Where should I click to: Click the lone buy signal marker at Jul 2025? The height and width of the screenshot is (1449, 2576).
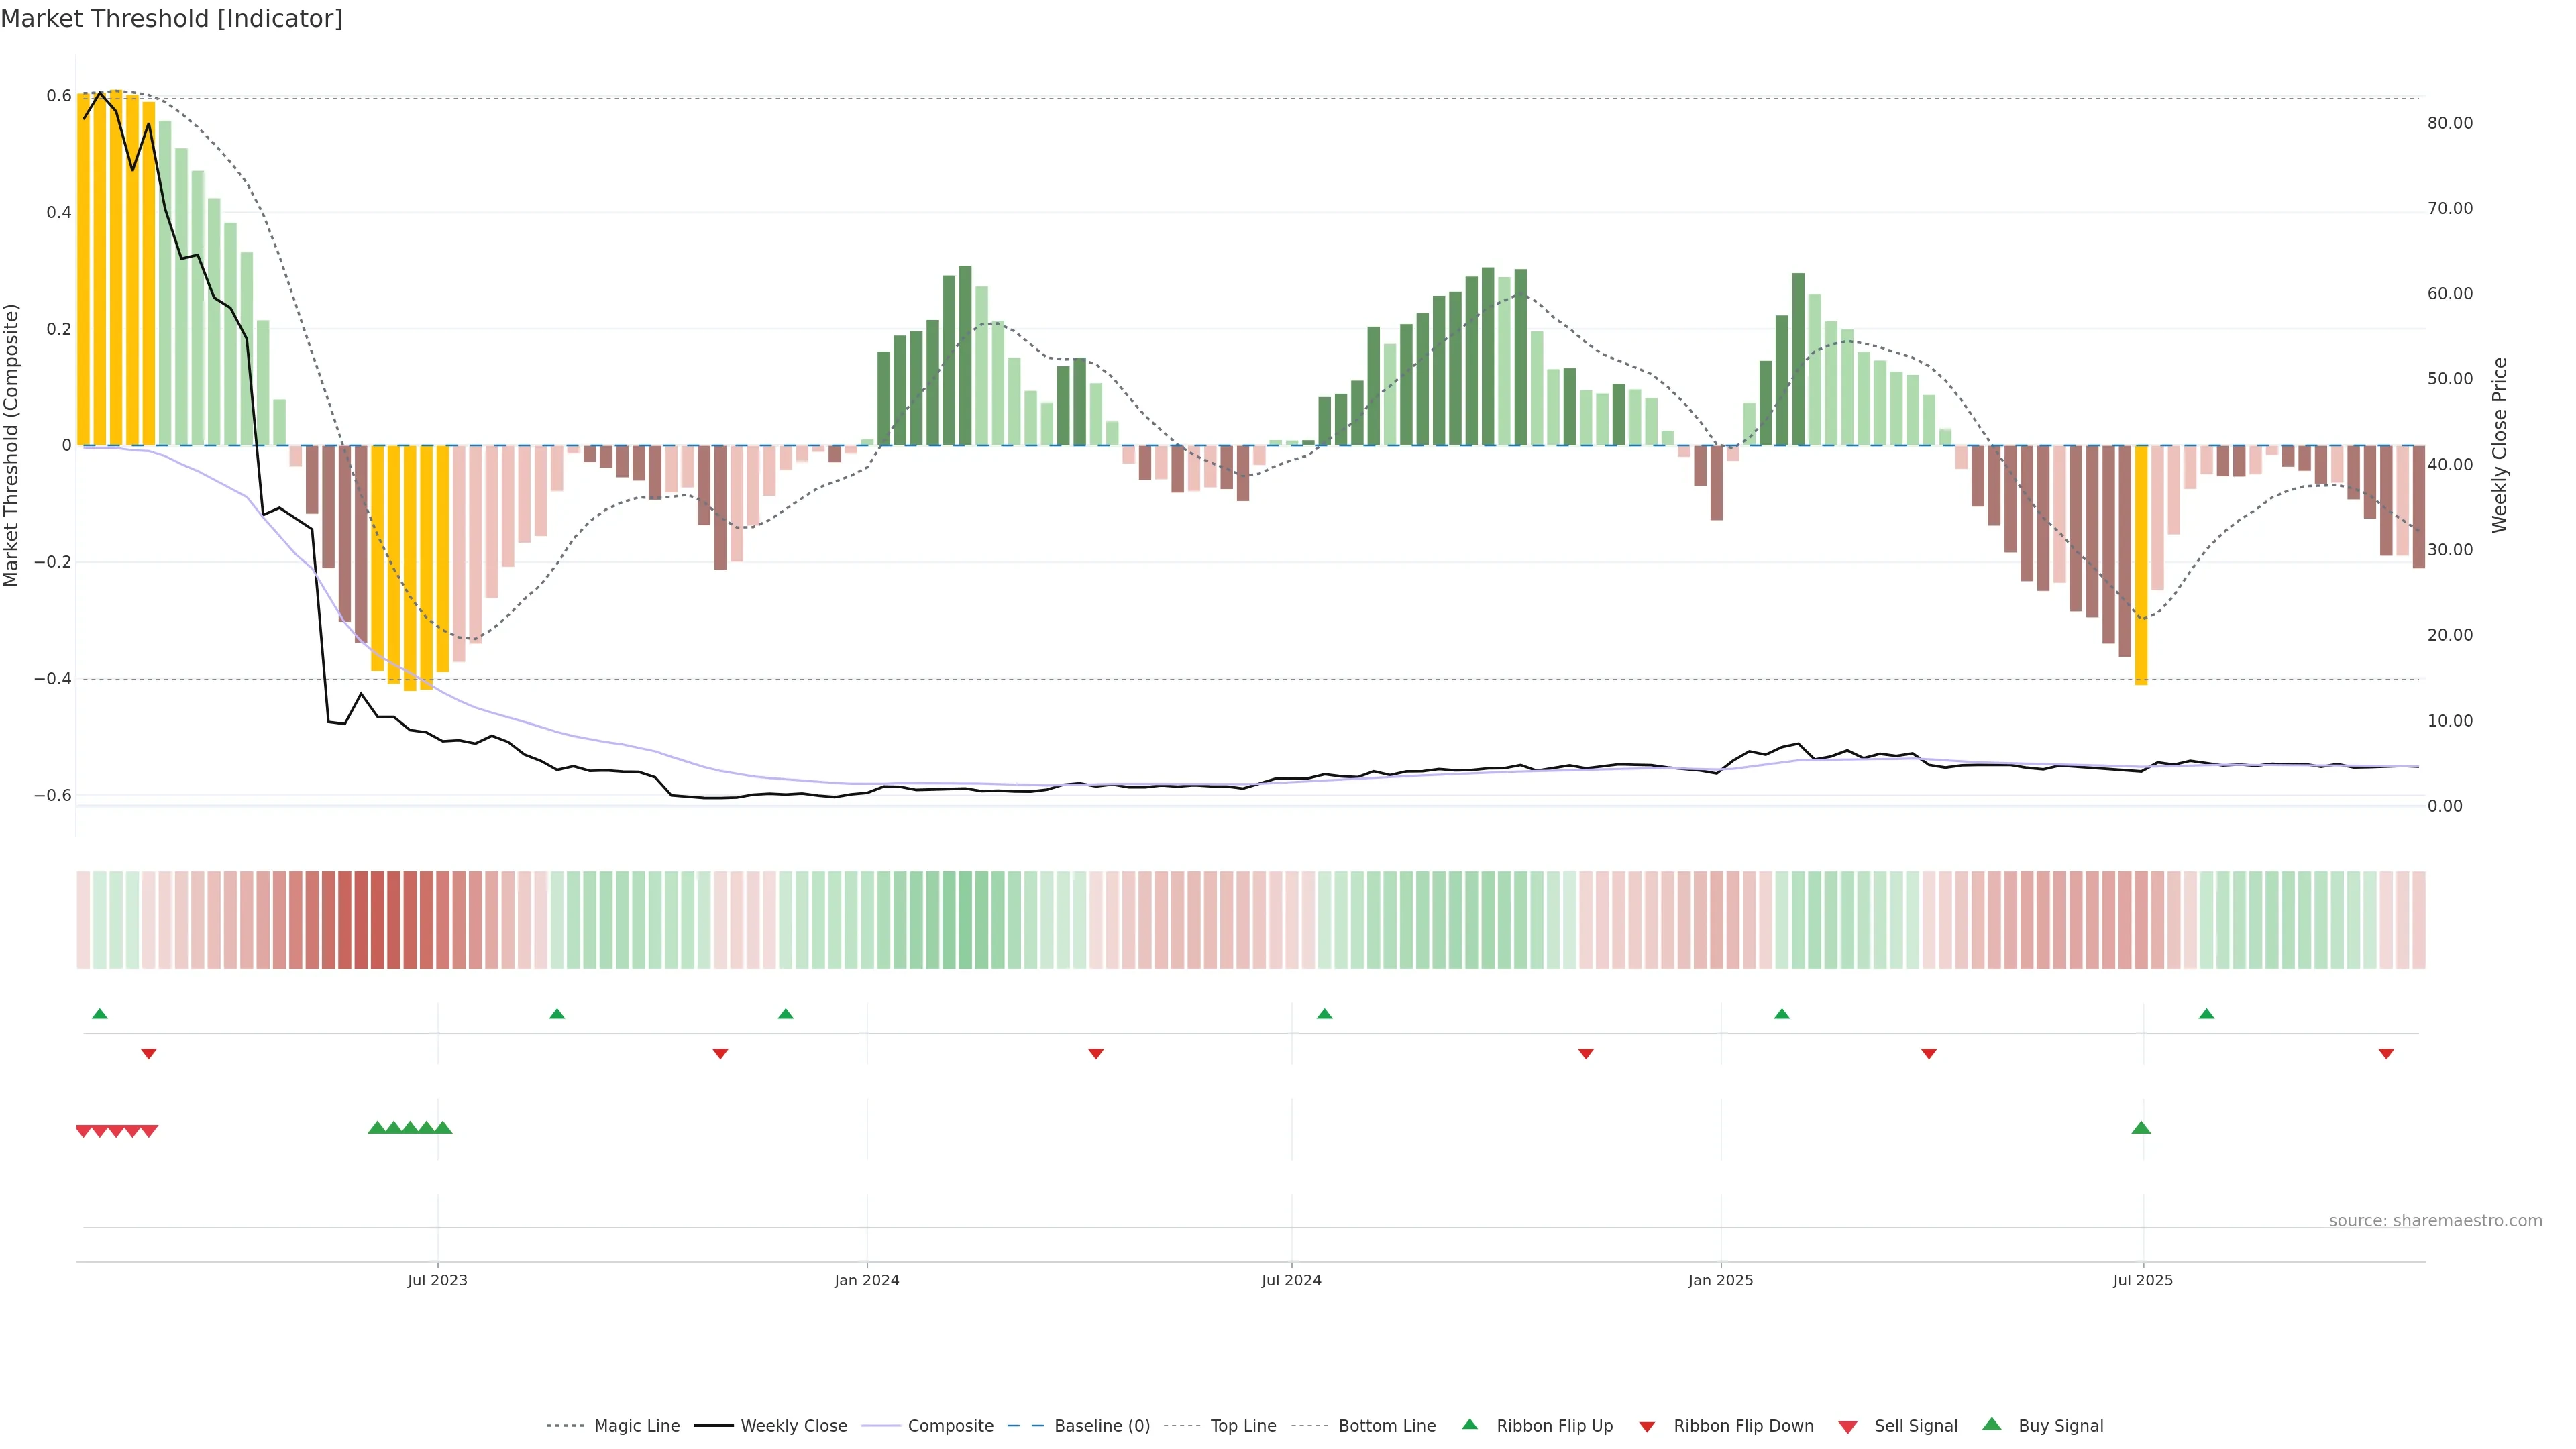coord(2141,1128)
